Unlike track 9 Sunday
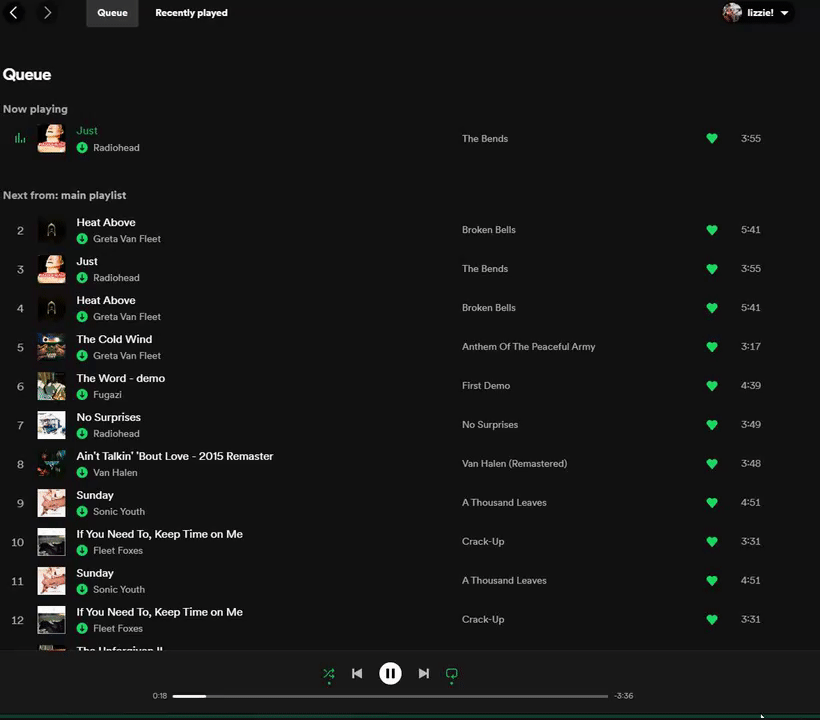Screen dimensions: 820x720 712,502
